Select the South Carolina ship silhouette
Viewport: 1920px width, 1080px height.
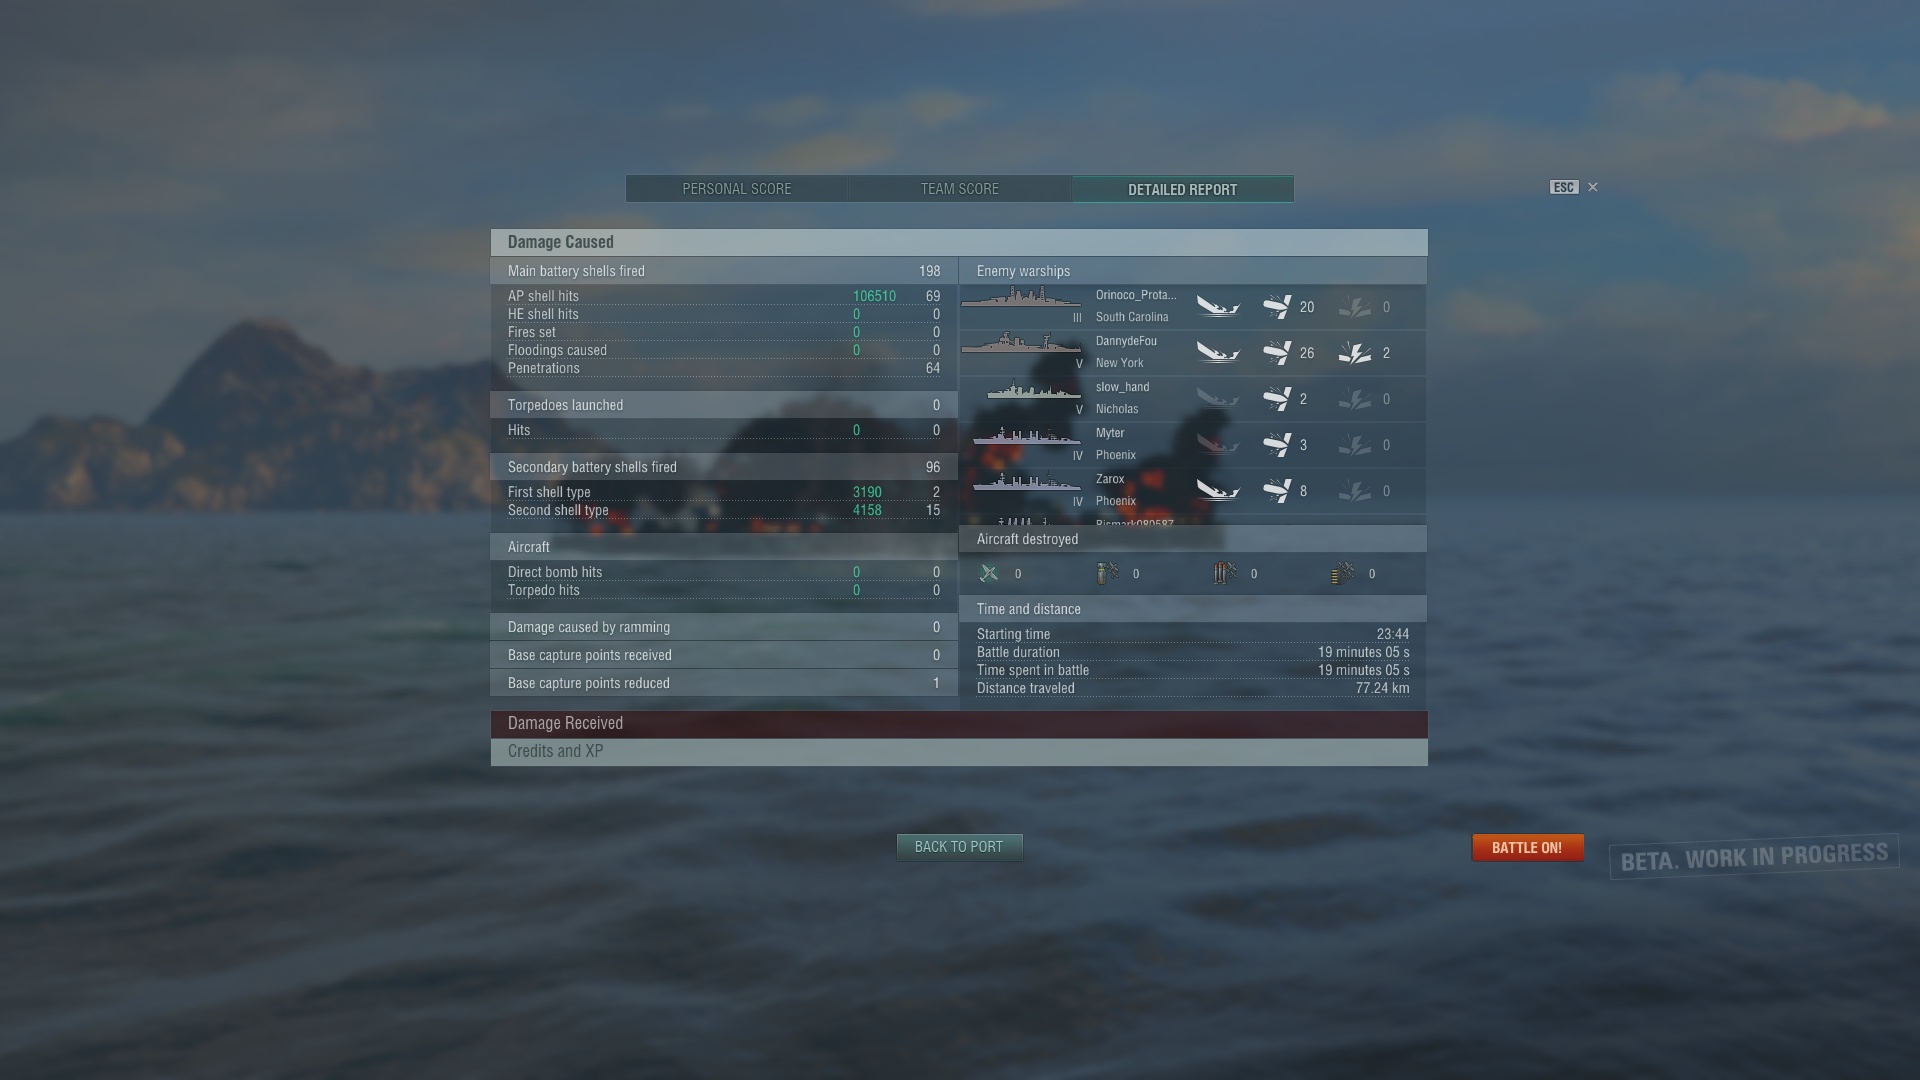pos(1021,297)
